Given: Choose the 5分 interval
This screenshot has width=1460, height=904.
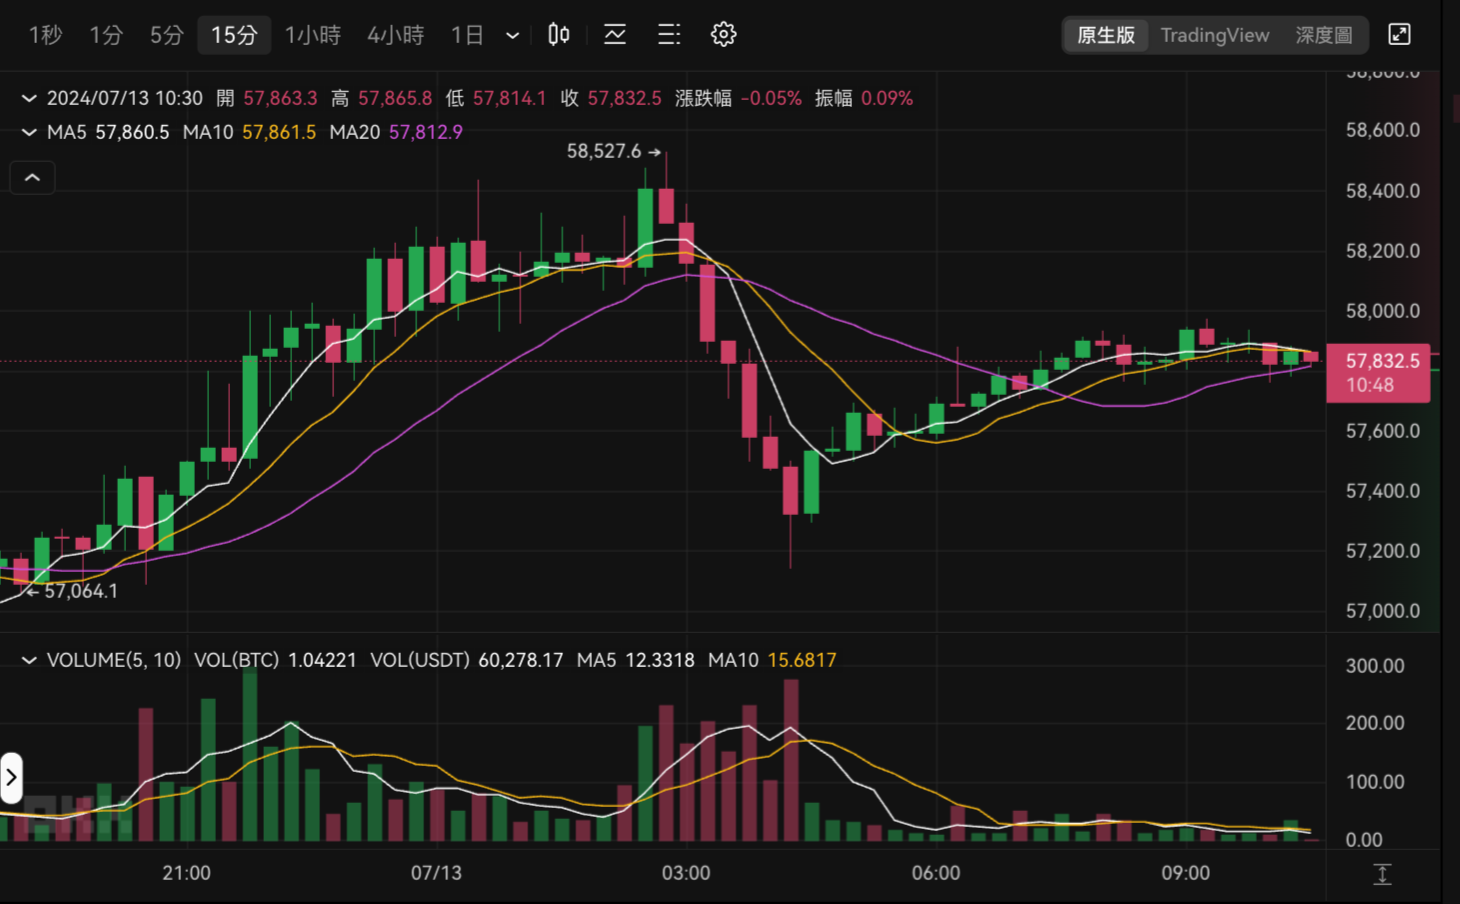Looking at the screenshot, I should click(x=166, y=35).
